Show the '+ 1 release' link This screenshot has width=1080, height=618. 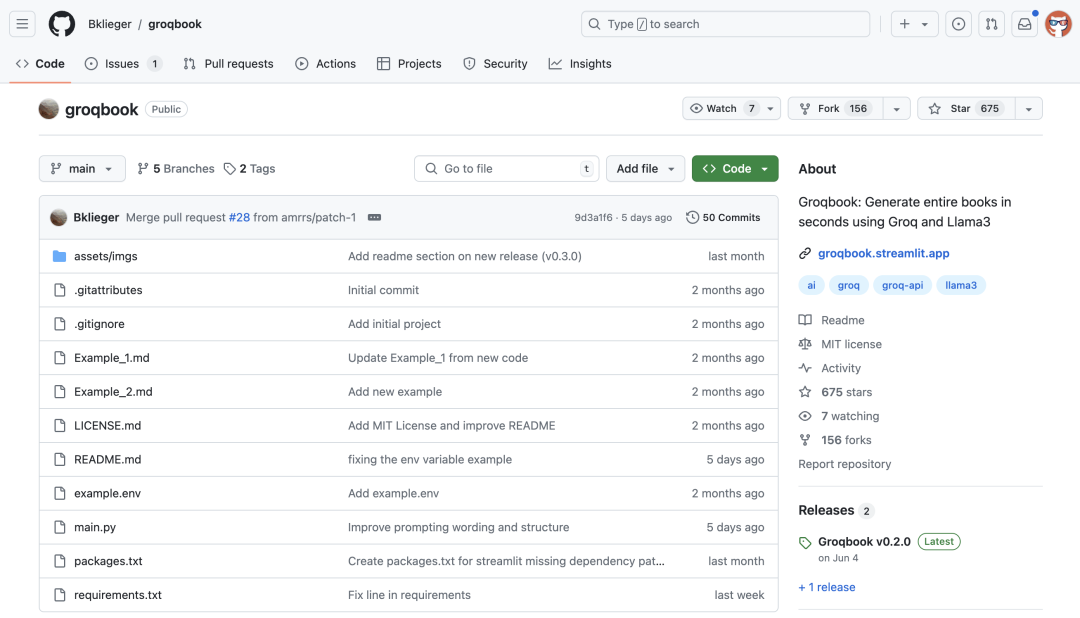click(827, 588)
